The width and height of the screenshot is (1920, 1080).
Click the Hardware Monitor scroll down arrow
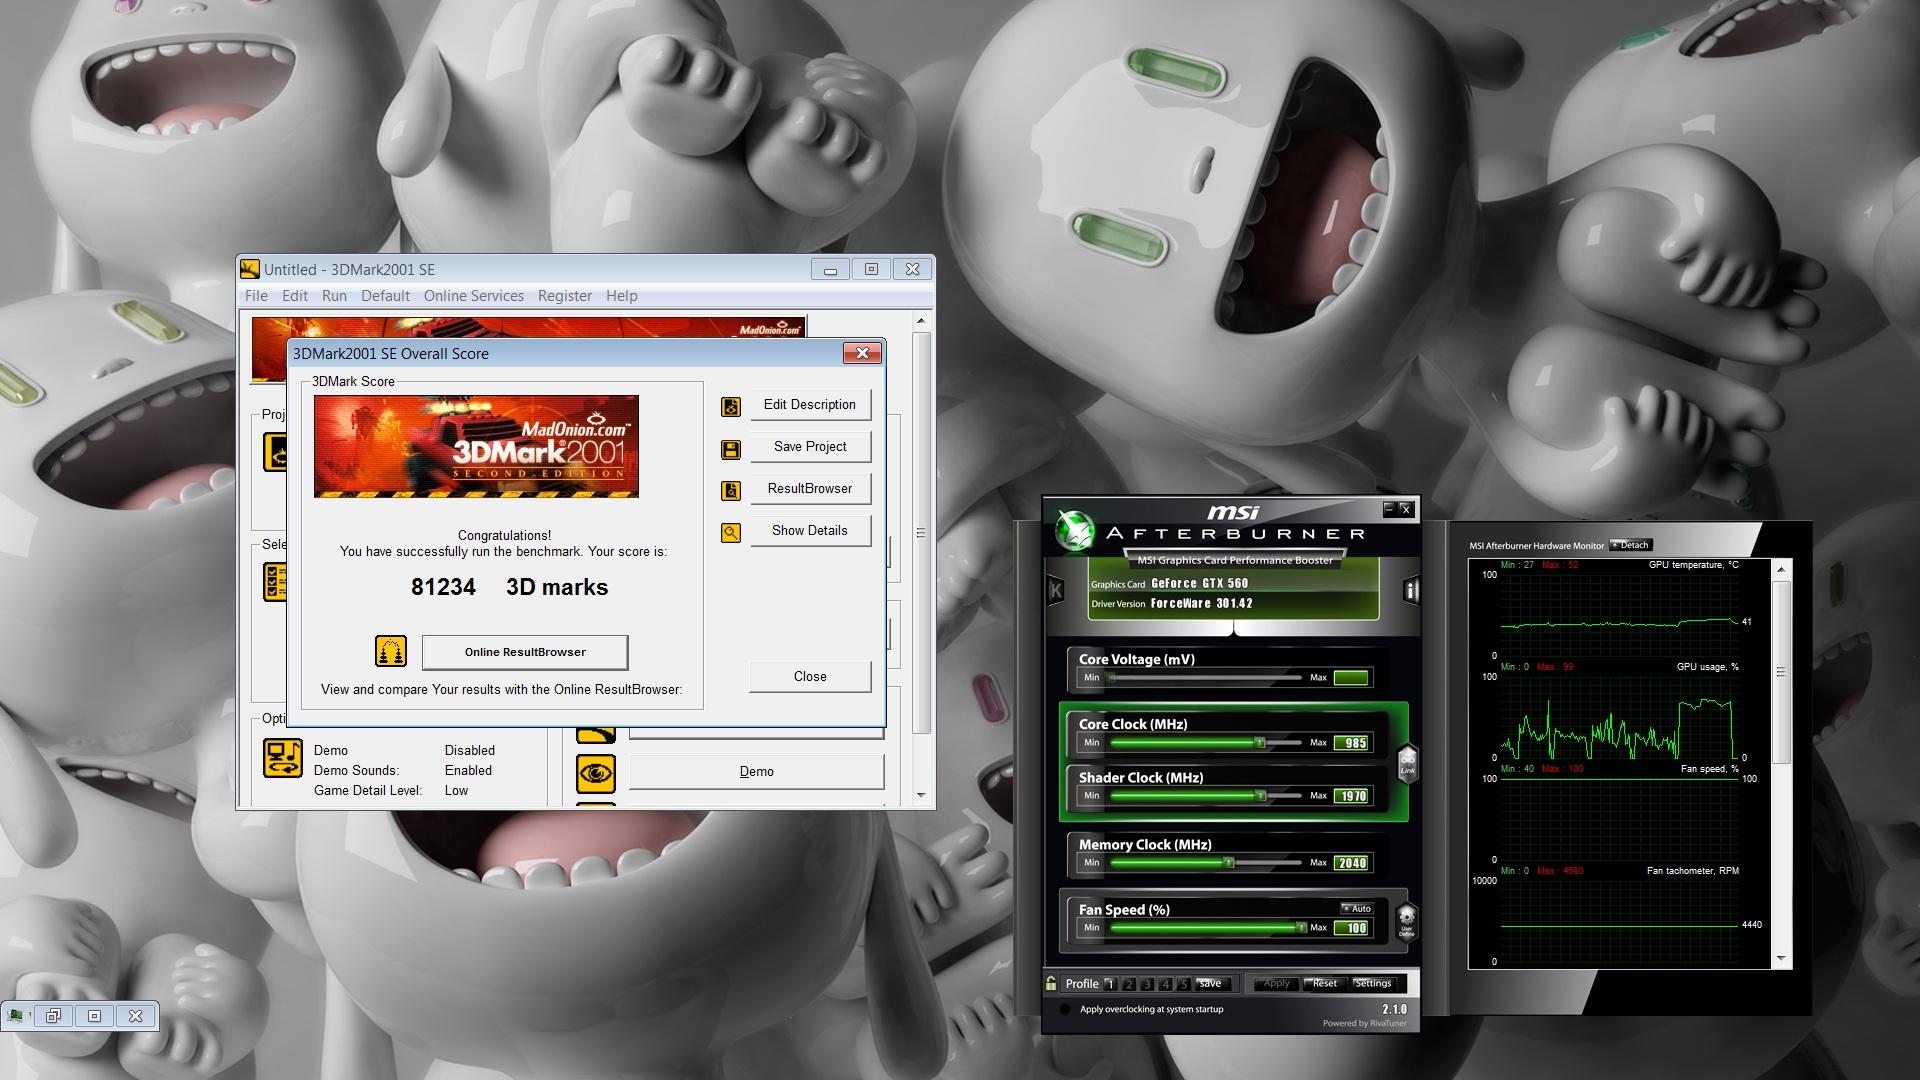pos(1780,959)
